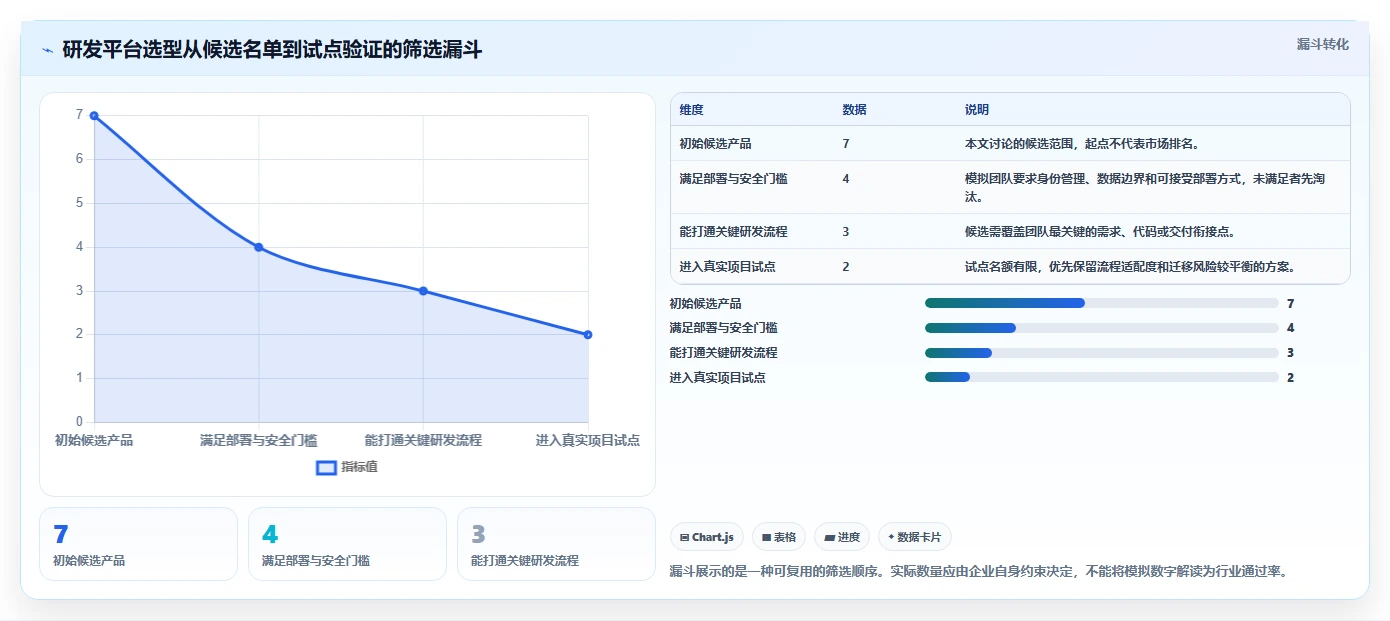Click the 漏斗转化 tag in the header

(x=1323, y=44)
